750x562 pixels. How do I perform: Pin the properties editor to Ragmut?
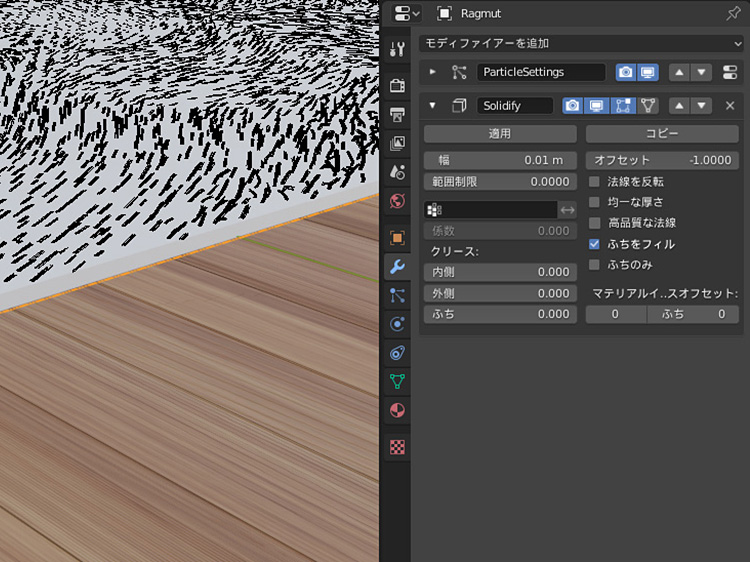733,14
